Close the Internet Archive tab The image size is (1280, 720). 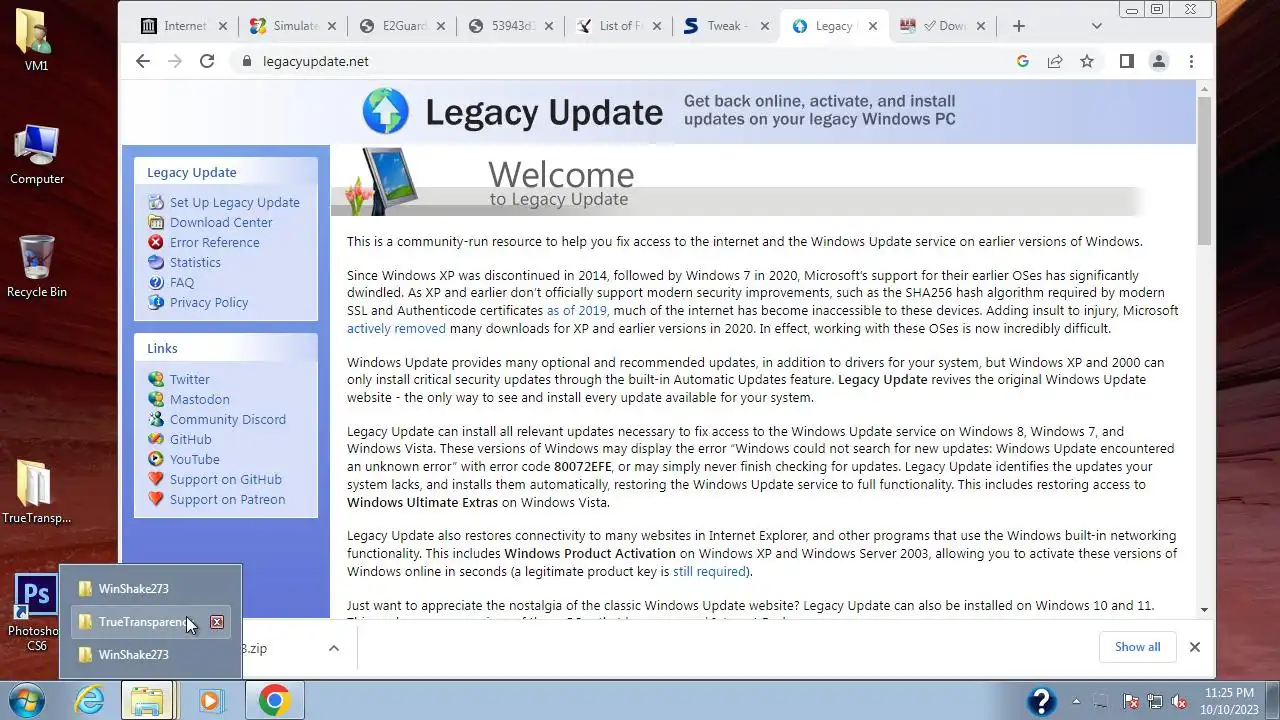click(x=222, y=26)
